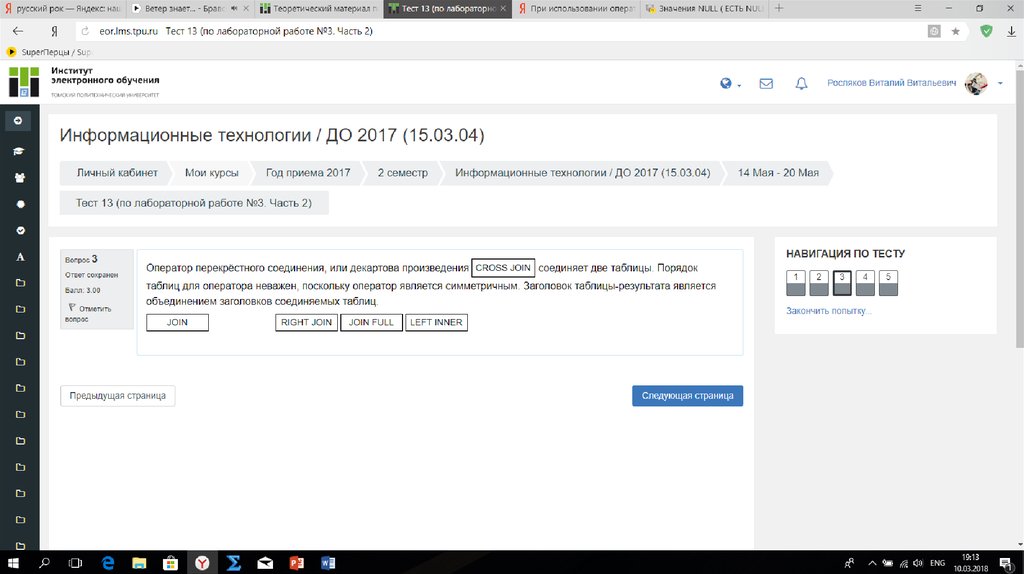Open profile link Росляков Виталий Витальевич
The width and height of the screenshot is (1024, 574).
tap(891, 83)
